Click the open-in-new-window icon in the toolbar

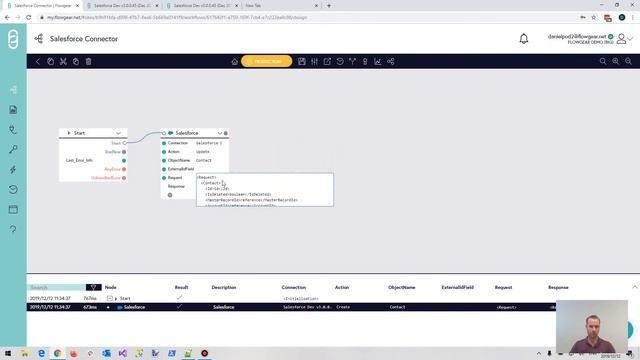pos(327,62)
